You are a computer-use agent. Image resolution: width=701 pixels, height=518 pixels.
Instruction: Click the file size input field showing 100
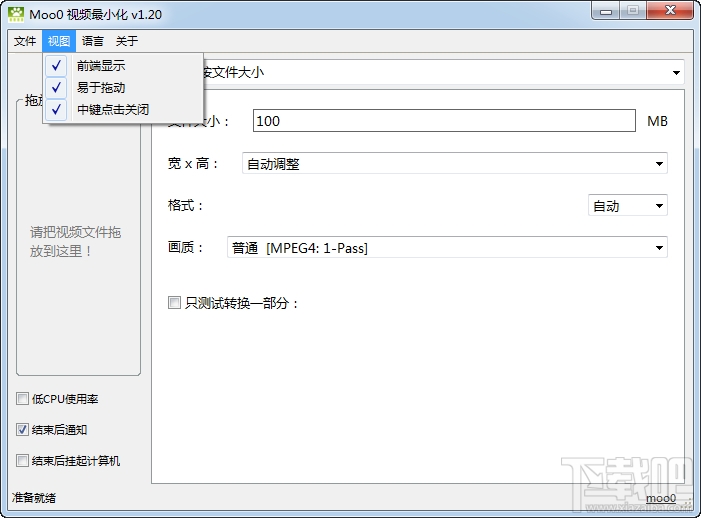click(444, 121)
